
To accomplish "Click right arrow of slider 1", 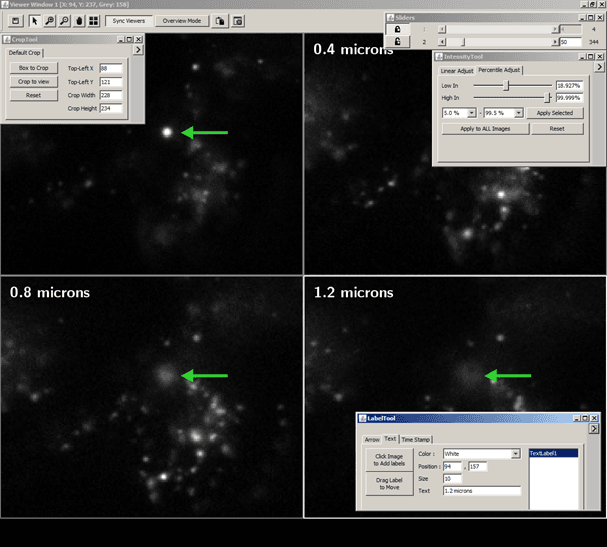I will [555, 29].
